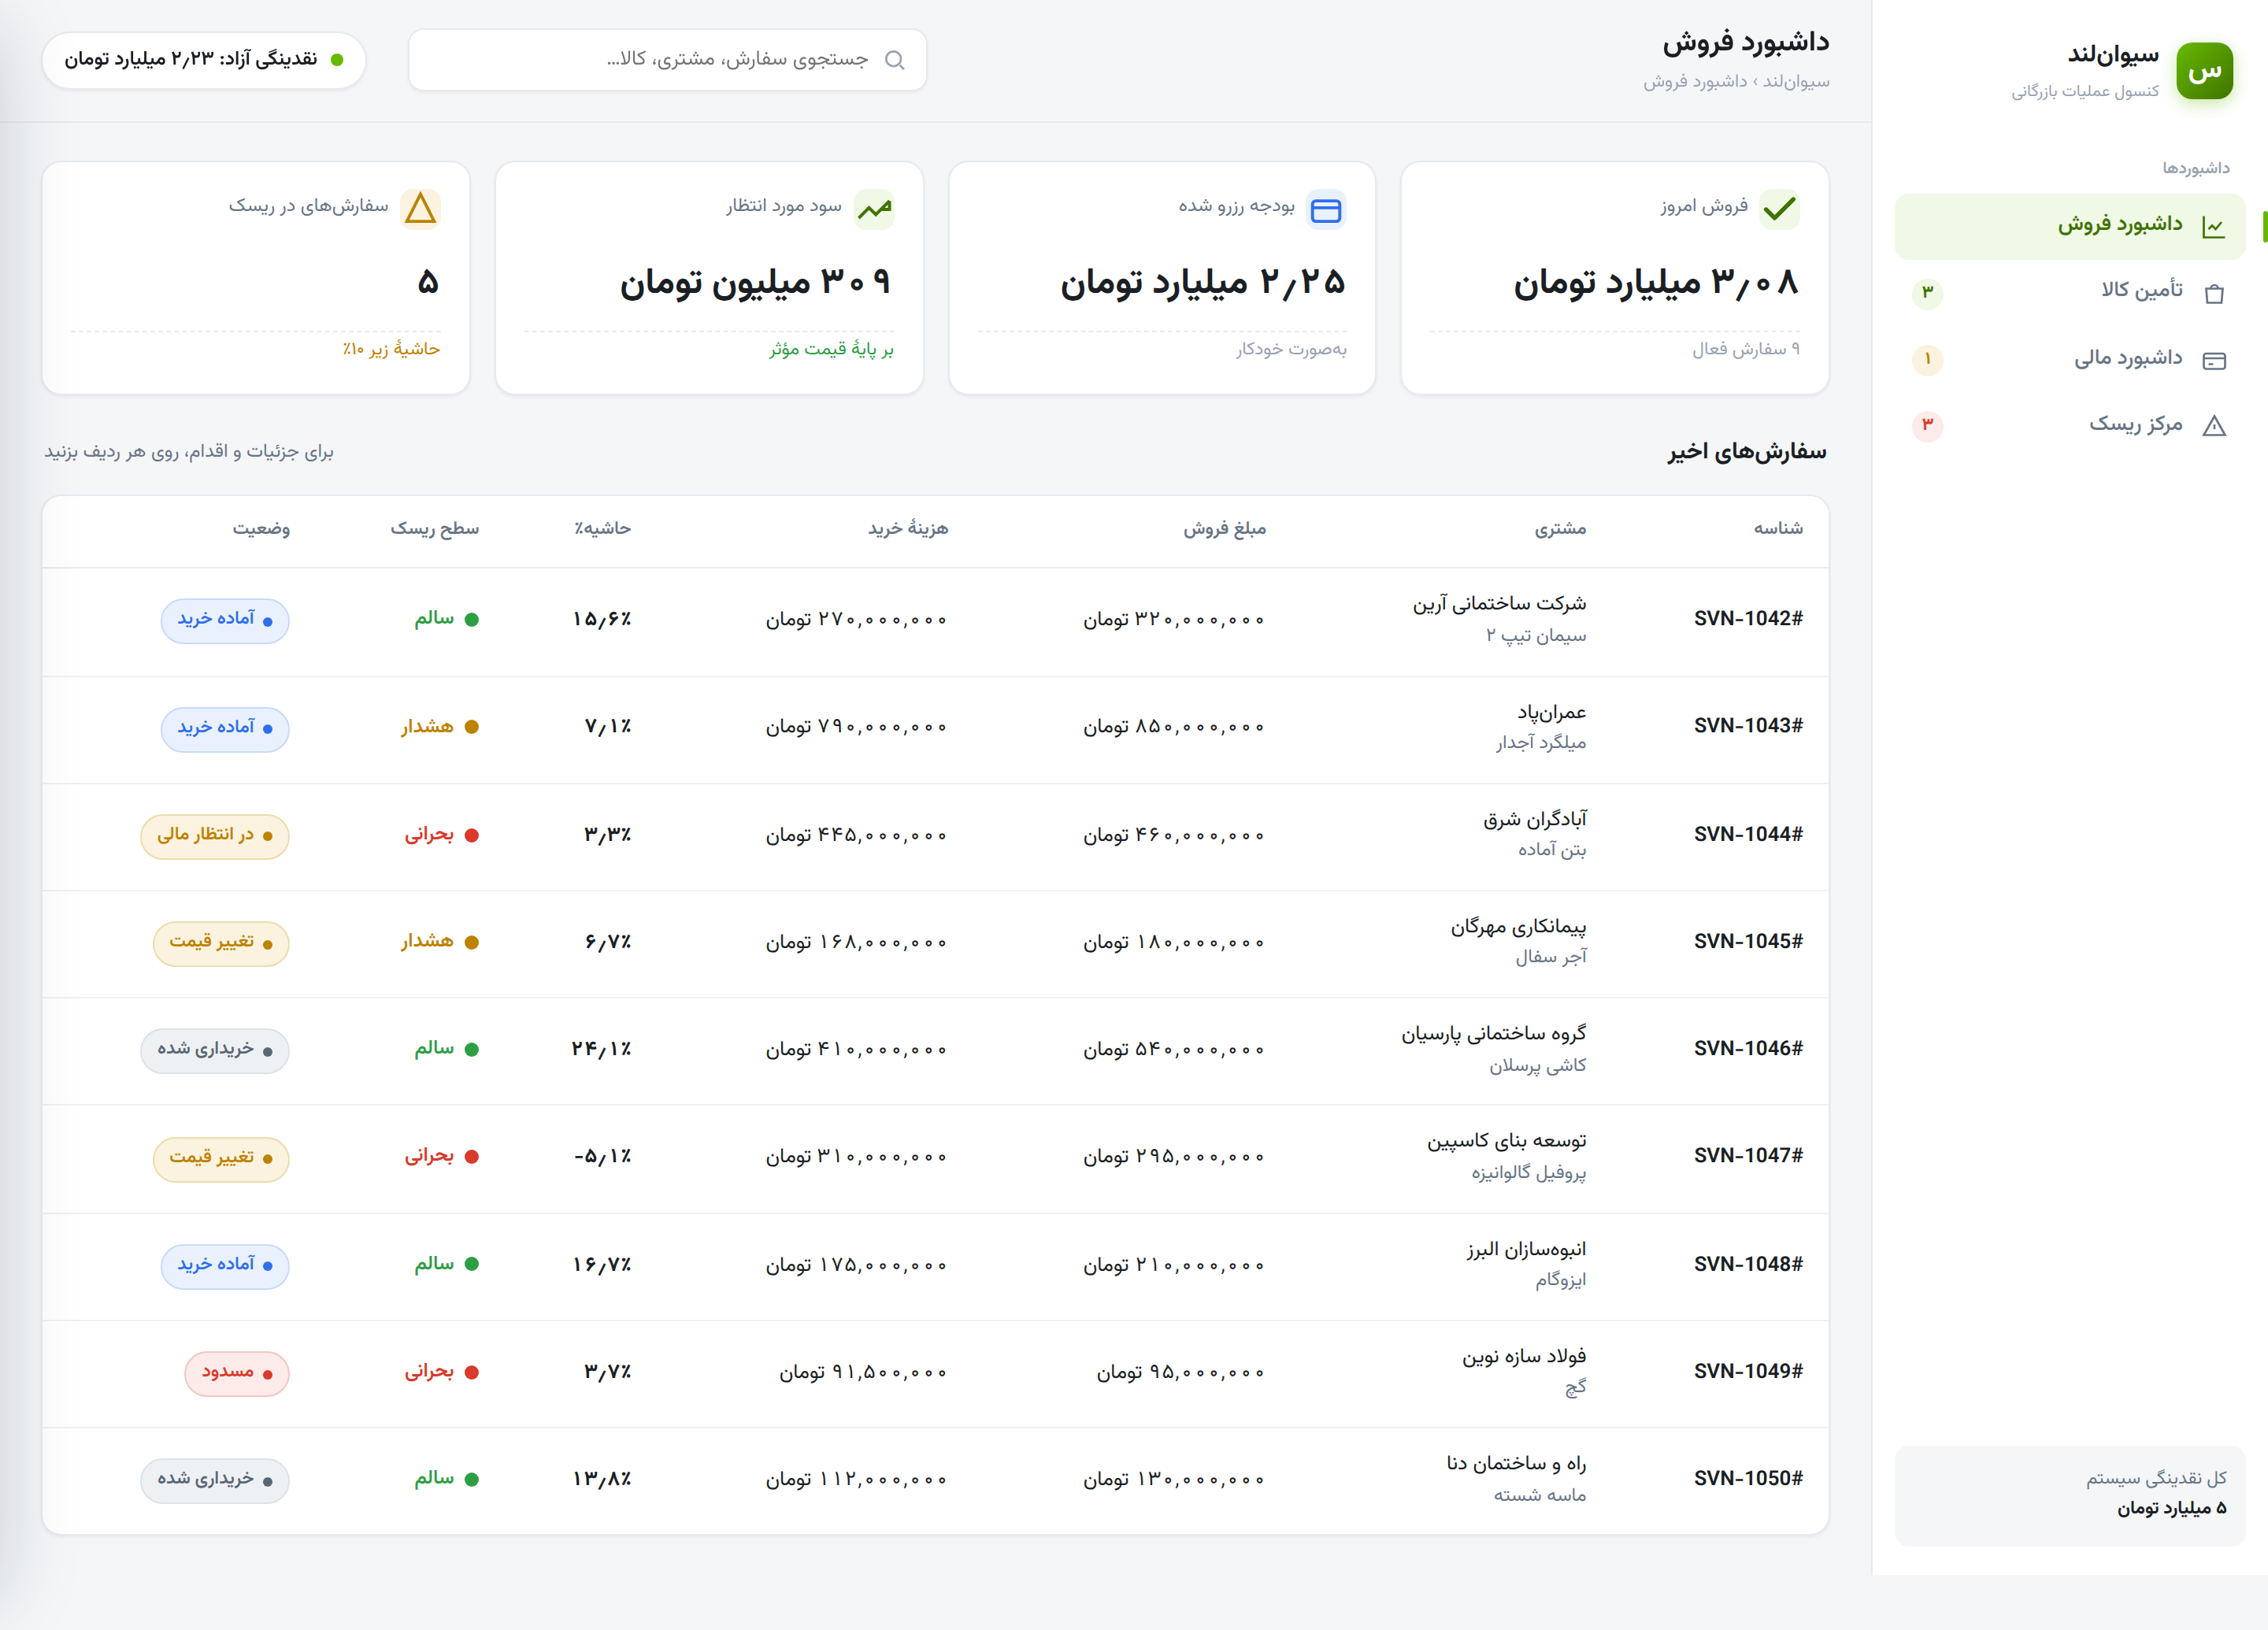2268x1630 pixels.
Task: Click the نقدینگی آزاد status pill
Action: click(204, 60)
